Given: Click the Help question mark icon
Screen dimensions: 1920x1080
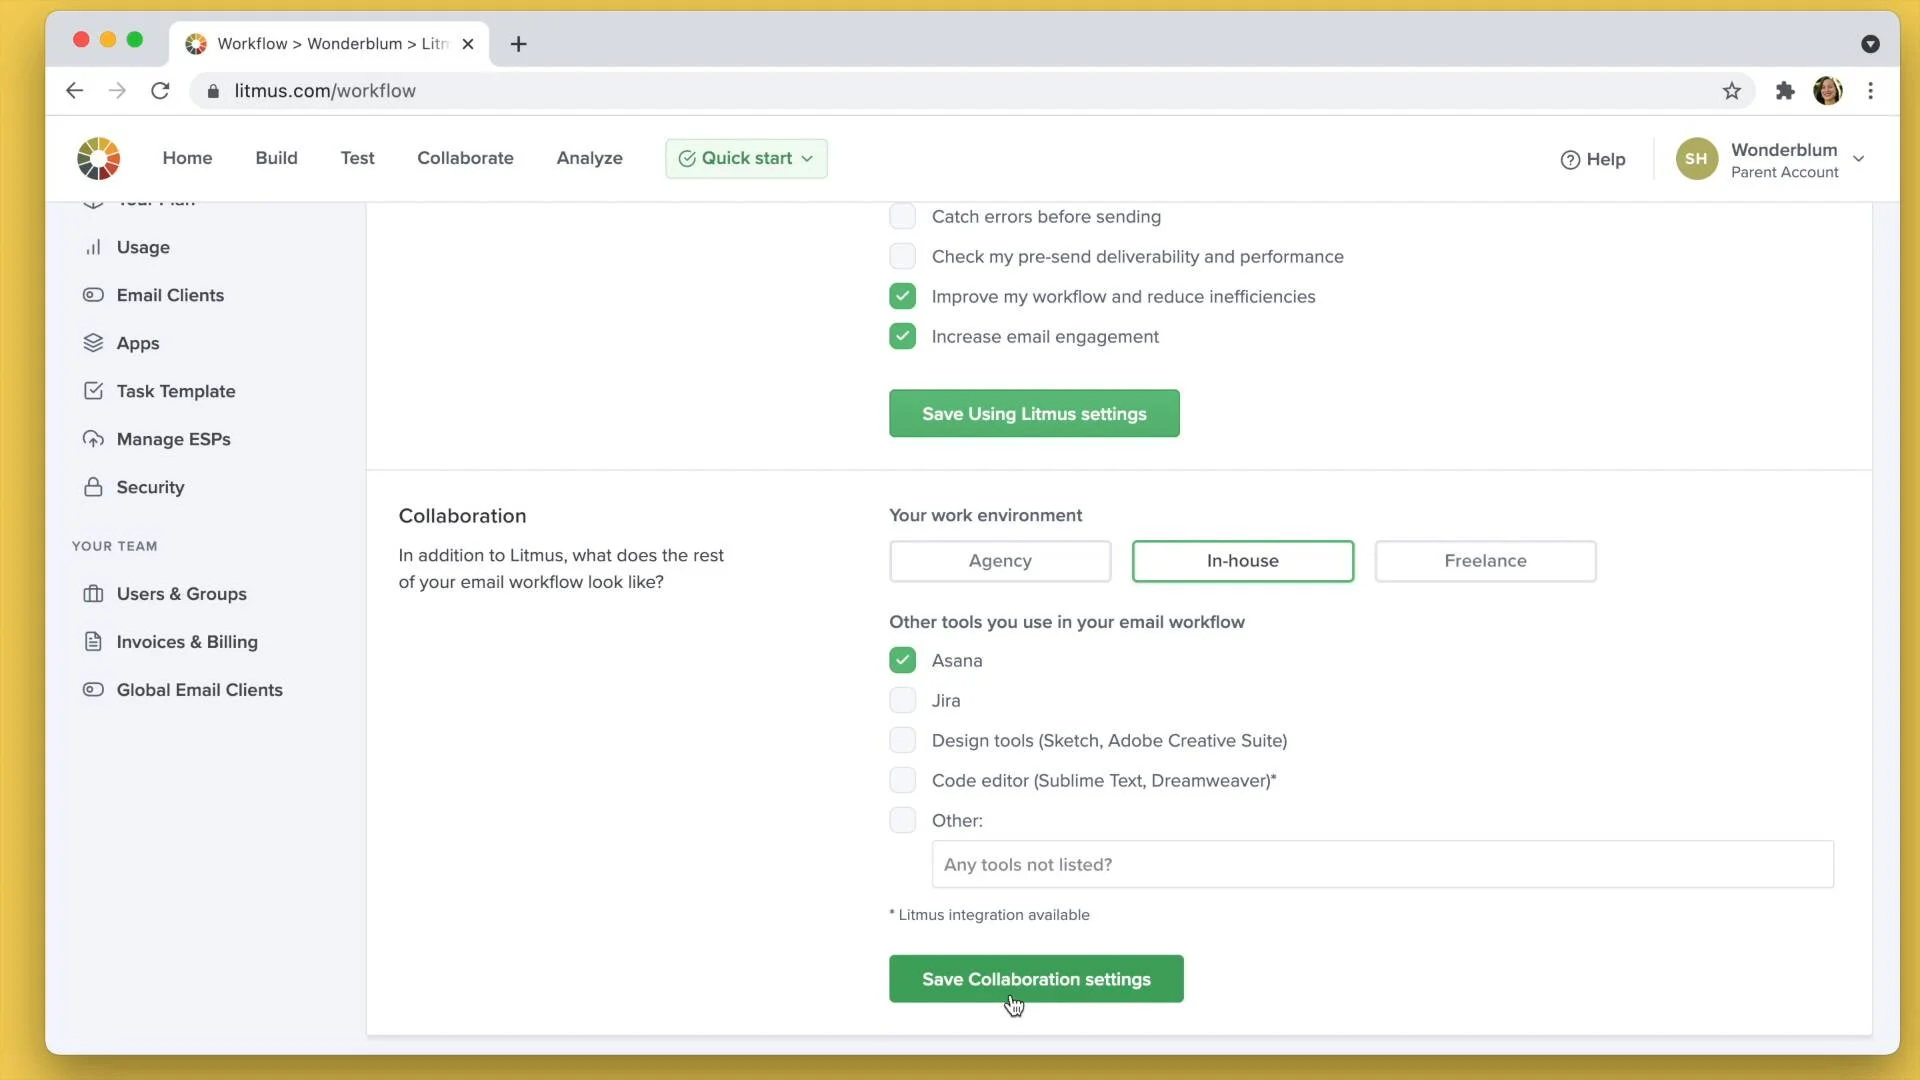Looking at the screenshot, I should 1570,160.
